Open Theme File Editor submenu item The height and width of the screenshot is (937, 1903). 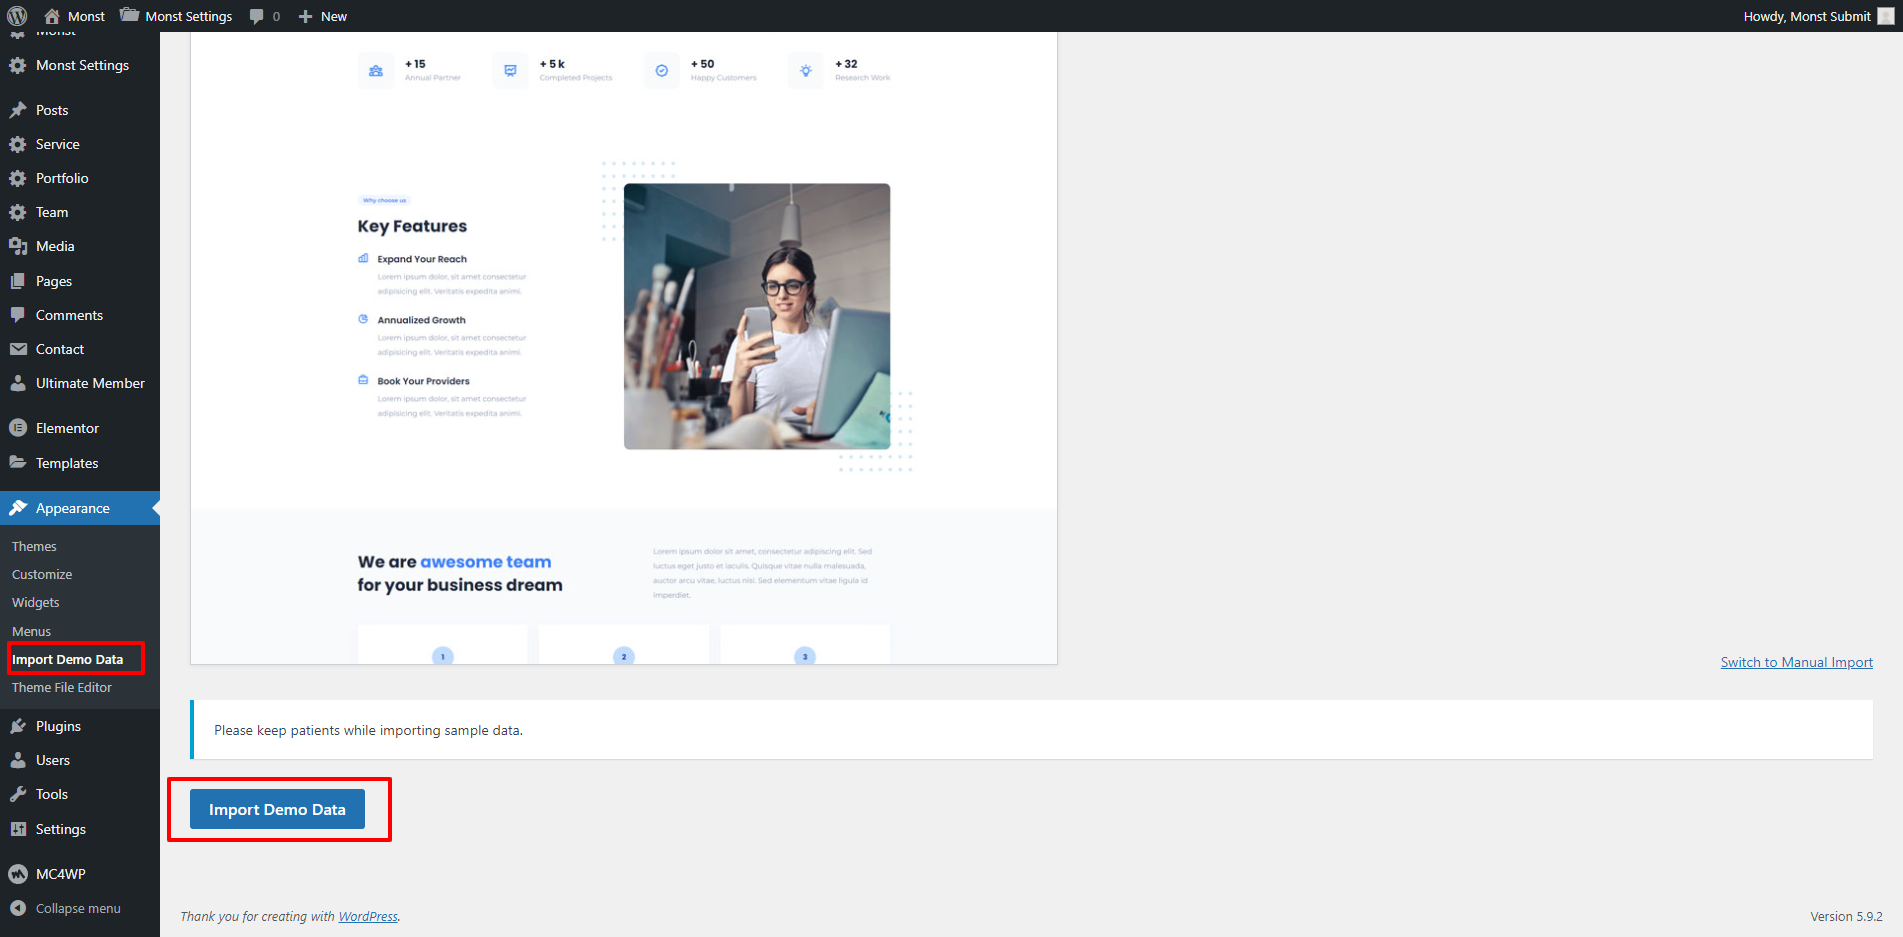coord(62,688)
